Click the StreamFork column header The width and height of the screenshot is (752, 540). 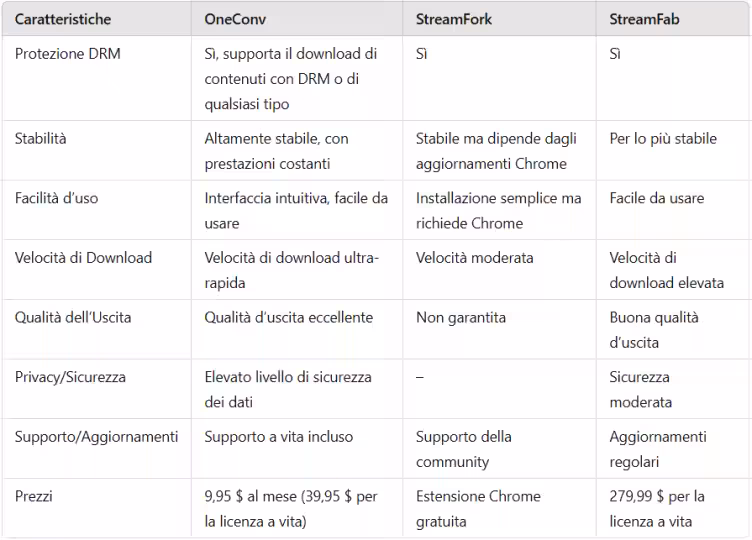point(454,19)
